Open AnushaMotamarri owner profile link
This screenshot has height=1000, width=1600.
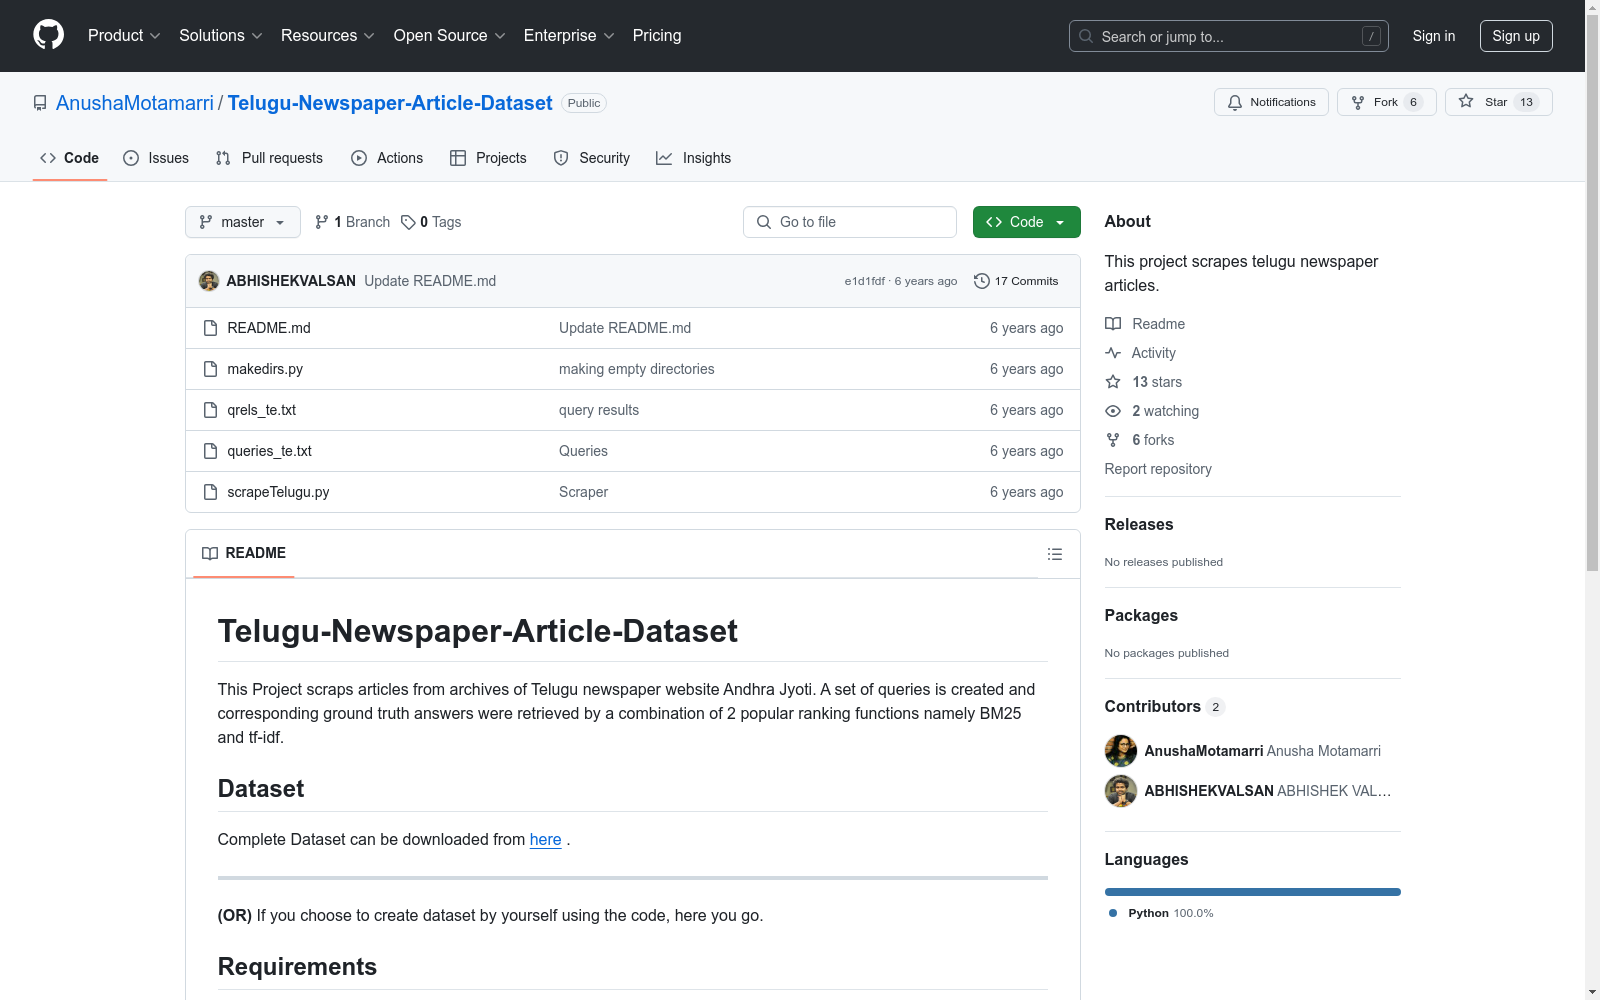coord(135,103)
